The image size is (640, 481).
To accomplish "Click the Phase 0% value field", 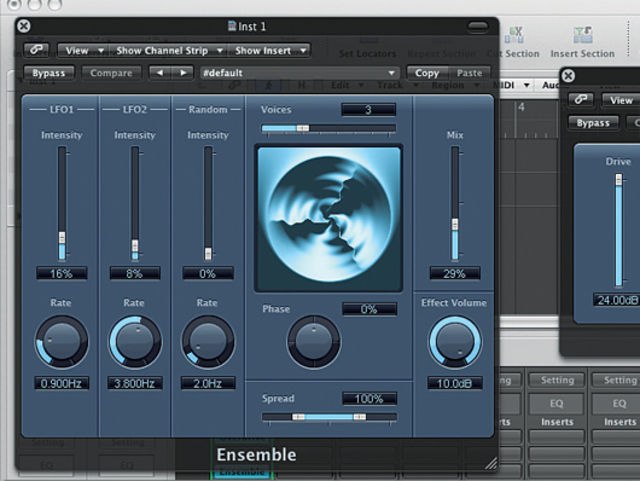I will pos(369,309).
